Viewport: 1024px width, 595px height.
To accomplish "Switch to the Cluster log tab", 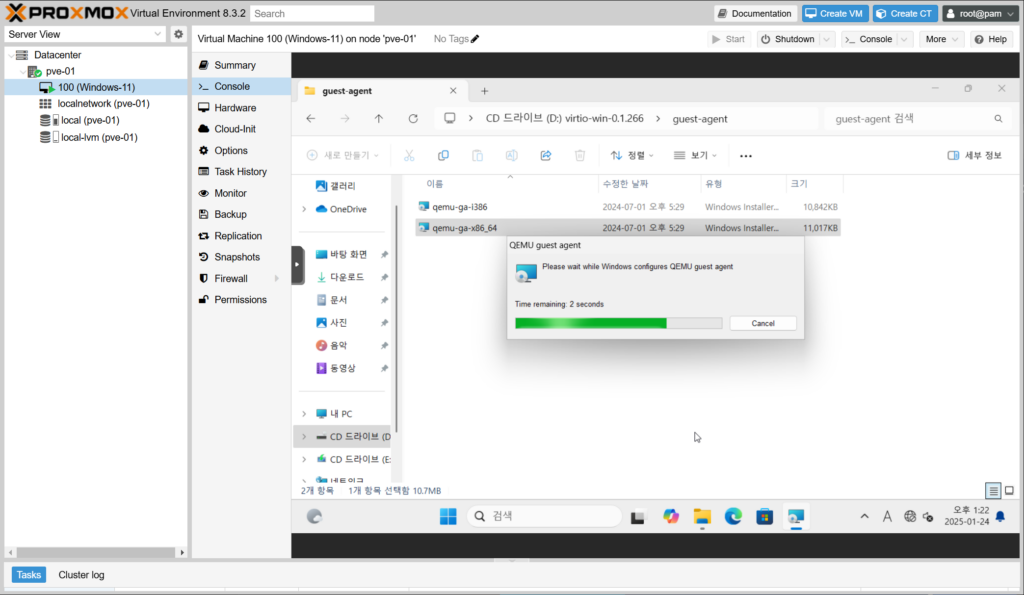I will [x=81, y=575].
